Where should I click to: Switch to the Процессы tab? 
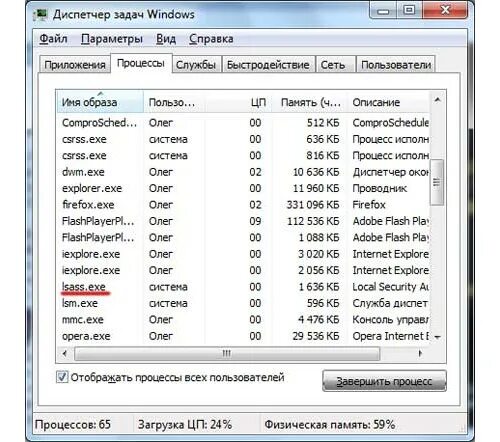coord(141,63)
